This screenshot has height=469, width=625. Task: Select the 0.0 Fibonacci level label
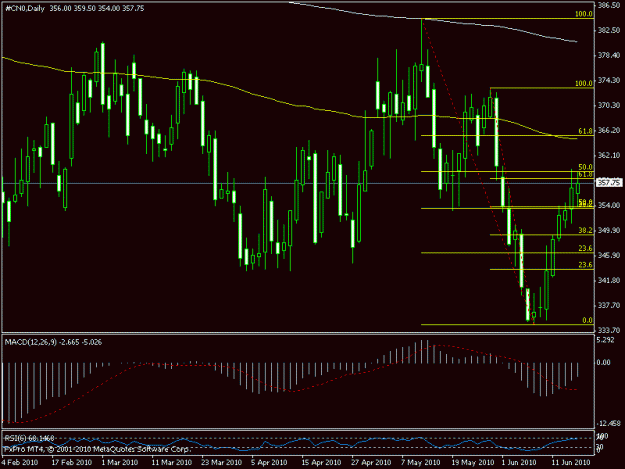click(587, 320)
